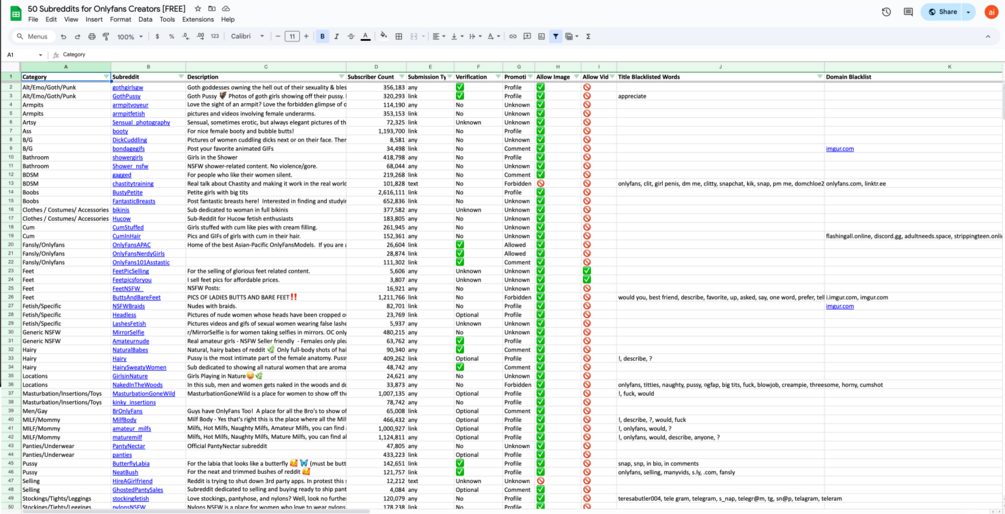Open text rotation dropdown
Screen dimensions: 1005x514
point(494,37)
